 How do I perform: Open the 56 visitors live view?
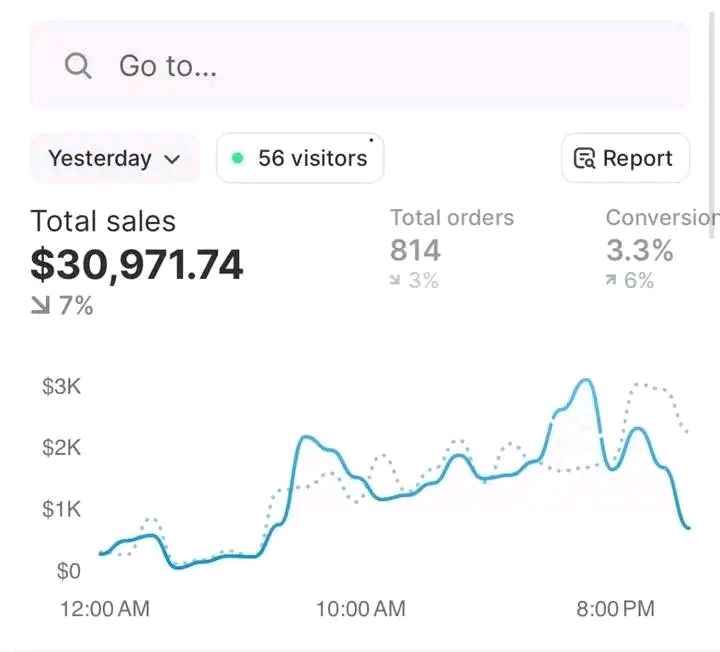tap(300, 158)
